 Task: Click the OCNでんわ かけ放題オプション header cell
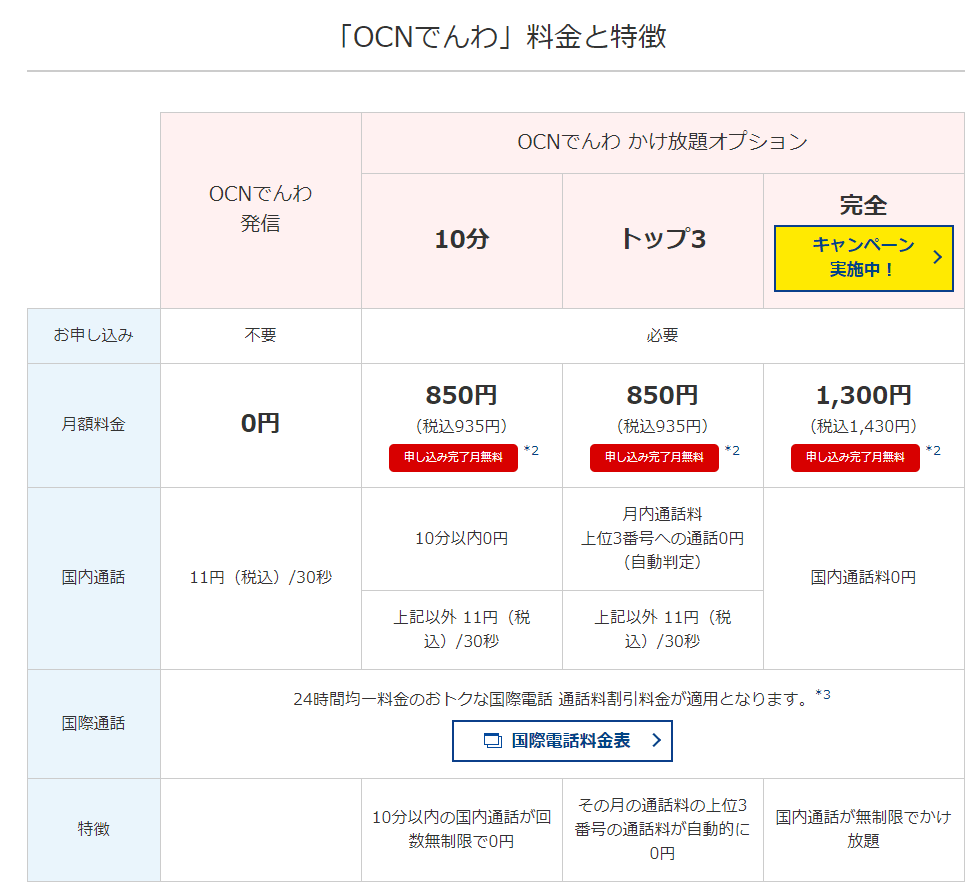click(663, 142)
